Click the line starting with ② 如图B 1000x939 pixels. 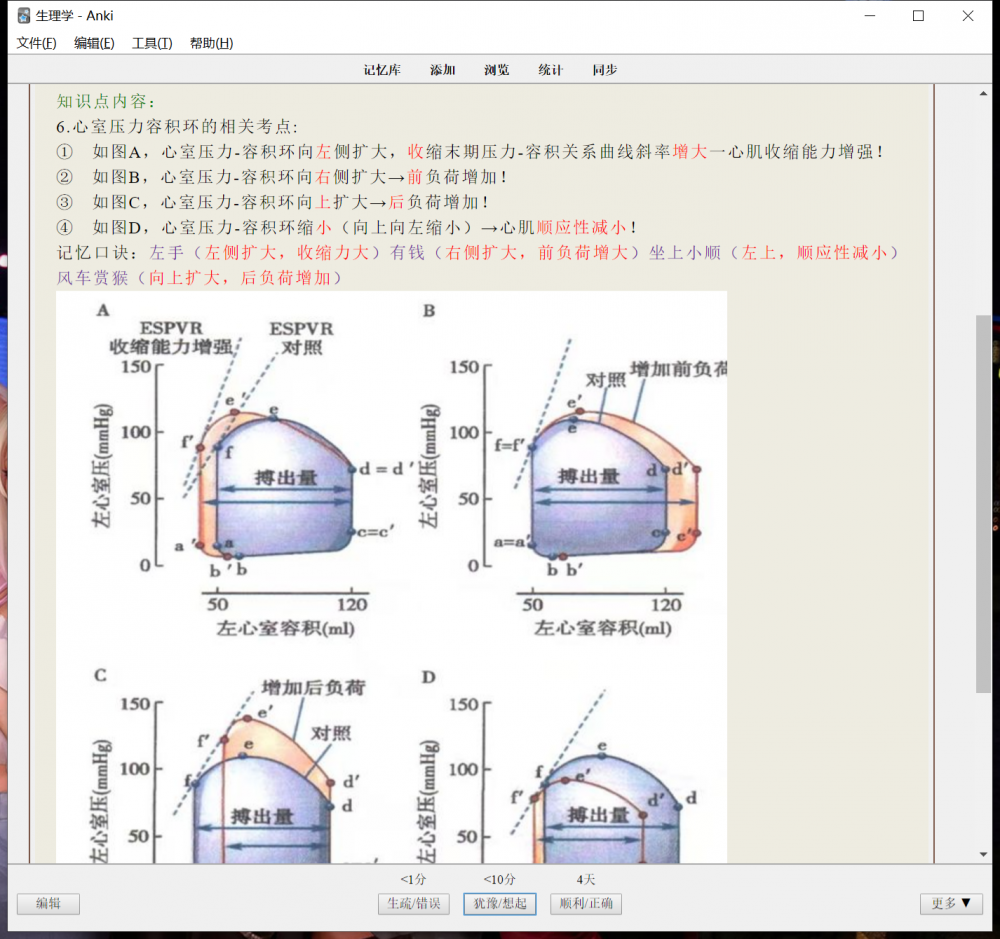282,177
